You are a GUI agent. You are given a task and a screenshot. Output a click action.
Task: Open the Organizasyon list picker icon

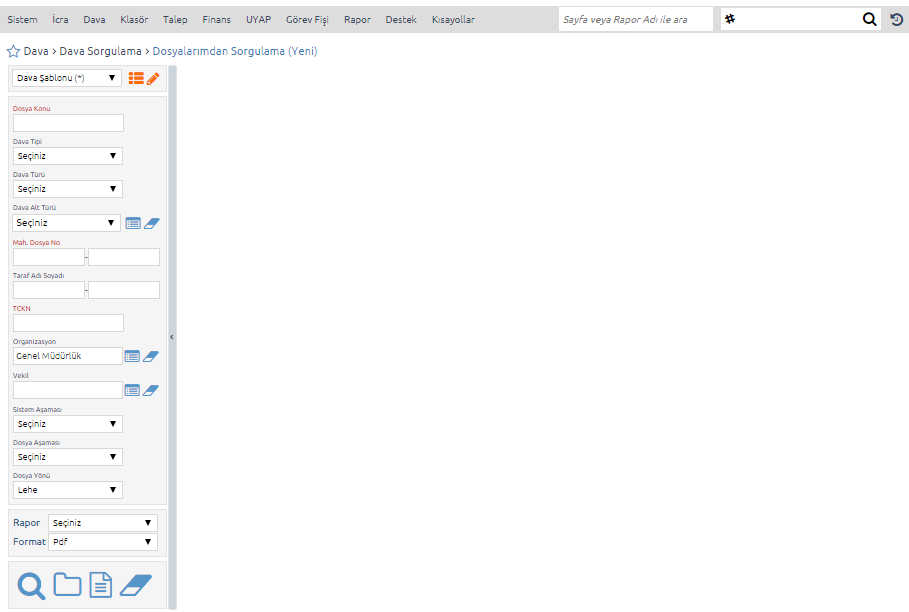tap(132, 356)
